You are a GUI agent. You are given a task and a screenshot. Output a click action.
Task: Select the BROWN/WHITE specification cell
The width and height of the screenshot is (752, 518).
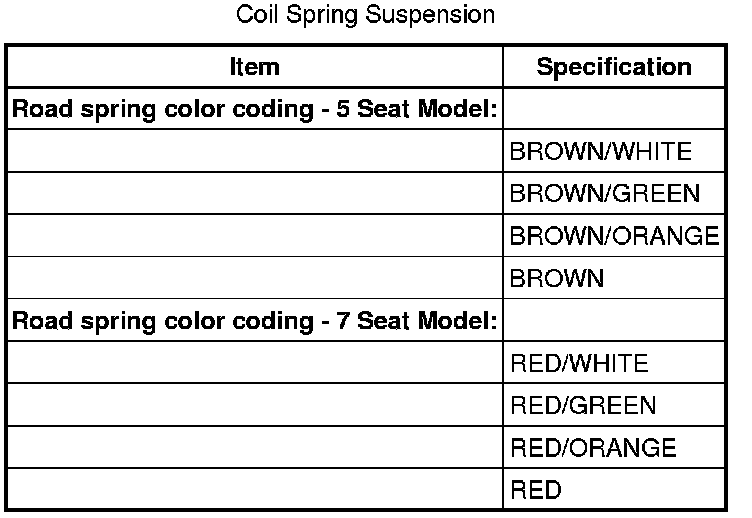coord(614,151)
